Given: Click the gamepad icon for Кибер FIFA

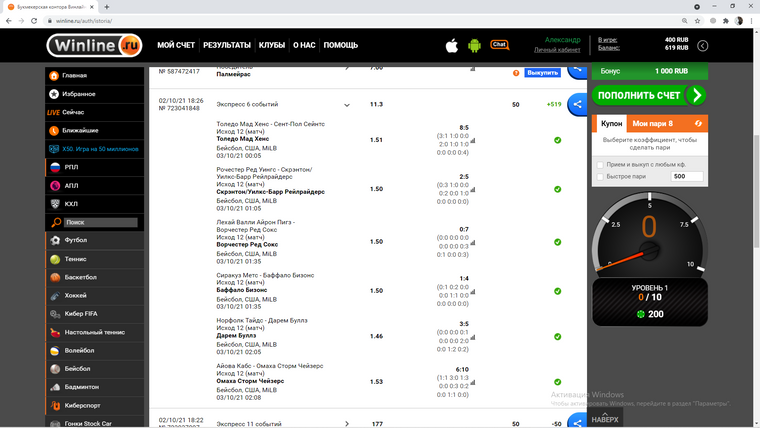Looking at the screenshot, I should pyautogui.click(x=55, y=314).
